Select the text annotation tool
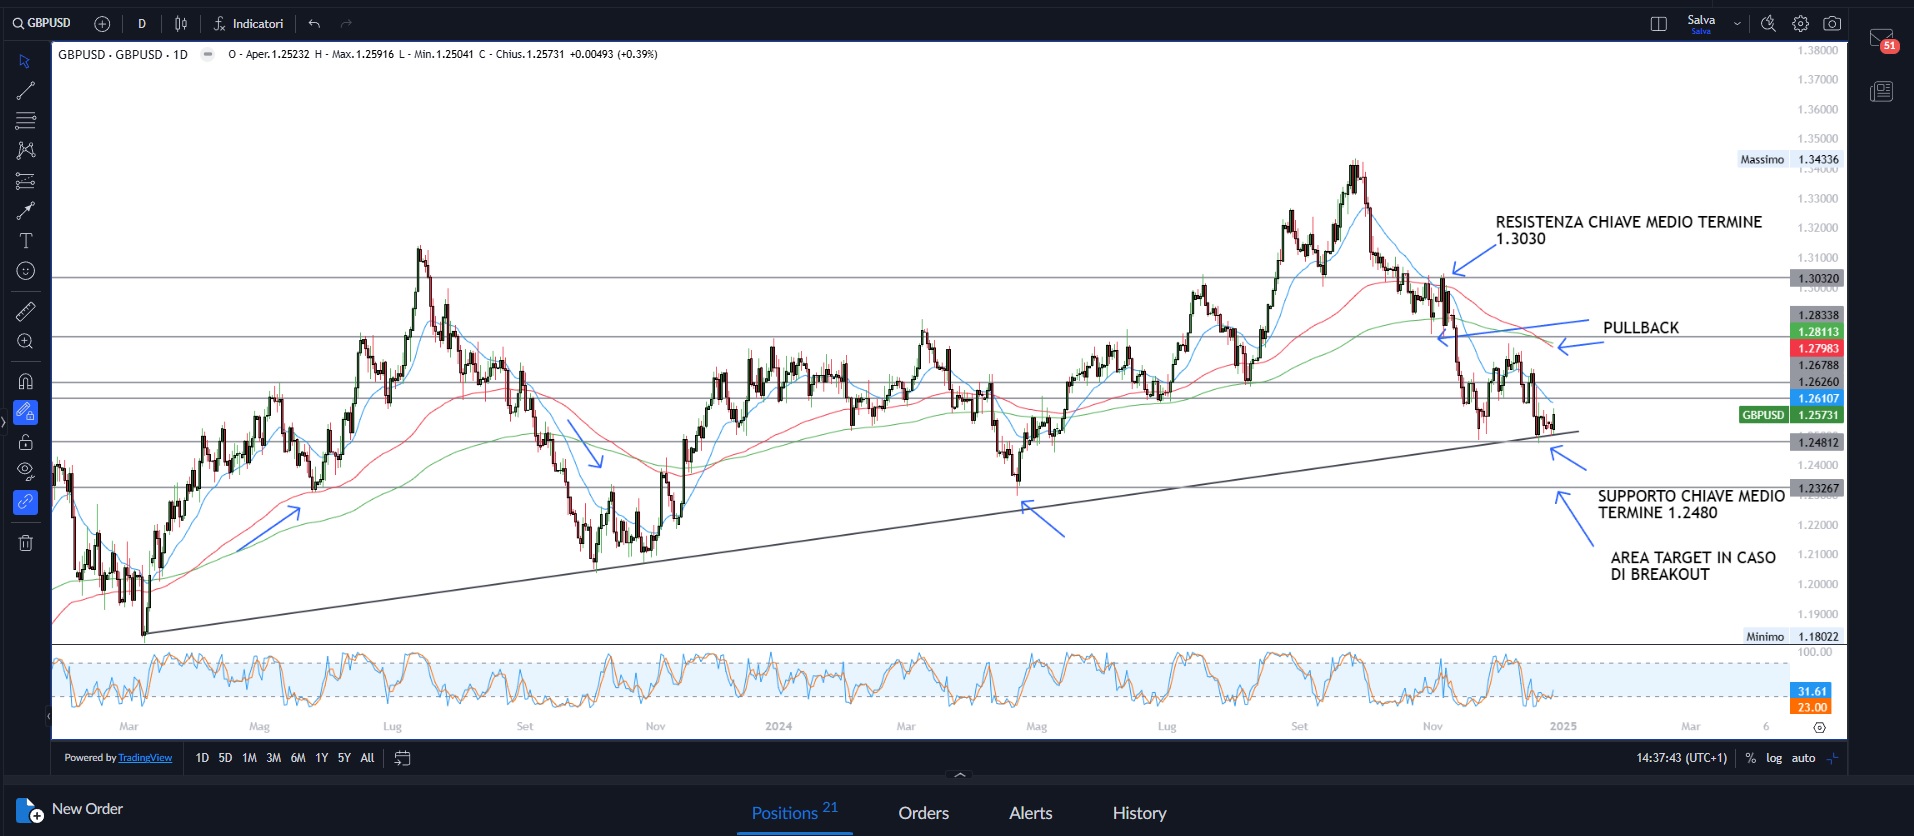 26,241
